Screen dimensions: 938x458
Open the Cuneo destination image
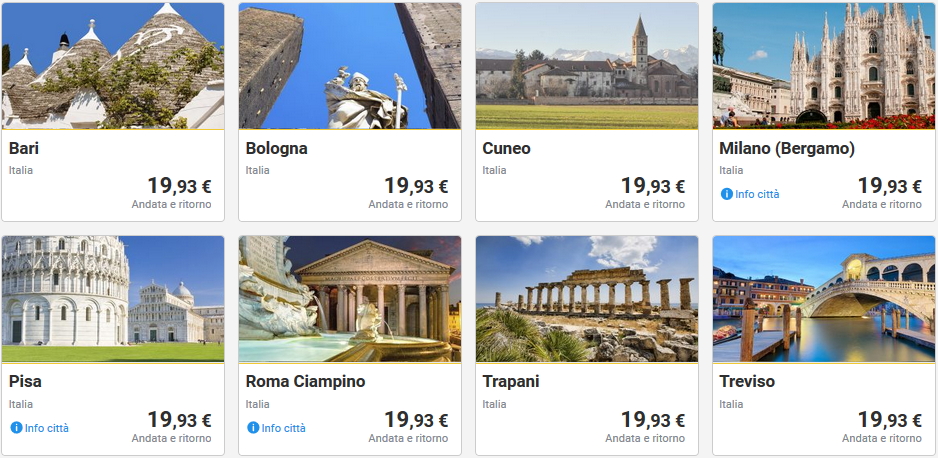tap(587, 66)
